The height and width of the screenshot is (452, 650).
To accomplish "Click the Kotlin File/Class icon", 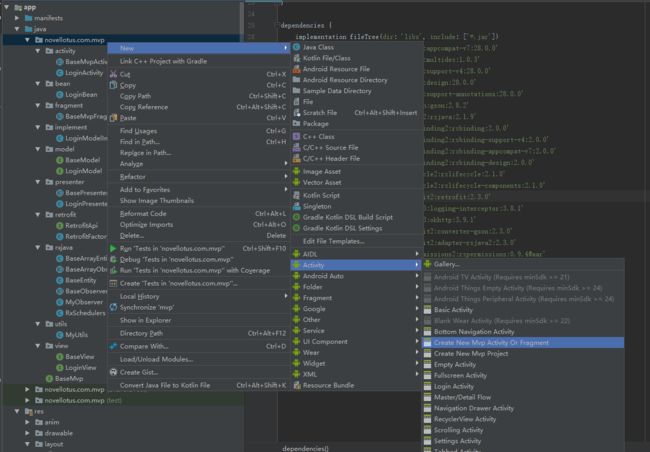I will pyautogui.click(x=296, y=58).
